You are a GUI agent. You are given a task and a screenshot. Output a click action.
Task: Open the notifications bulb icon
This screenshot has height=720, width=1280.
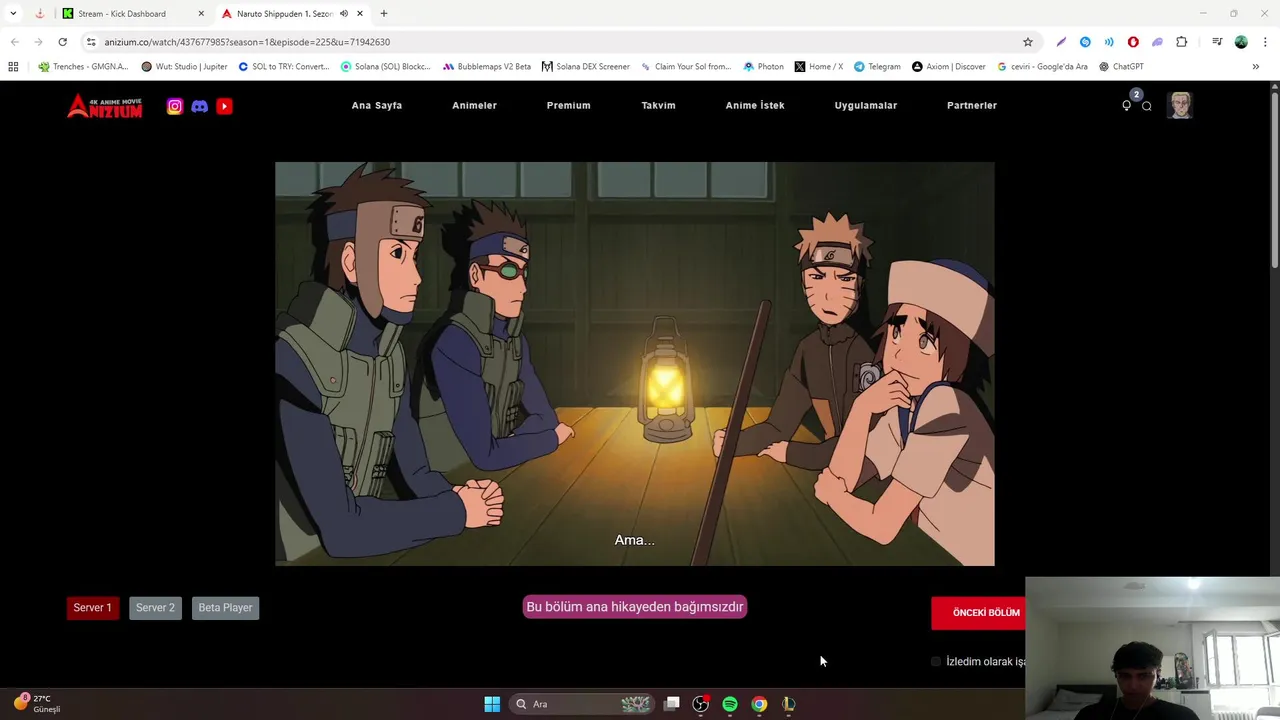[1127, 106]
